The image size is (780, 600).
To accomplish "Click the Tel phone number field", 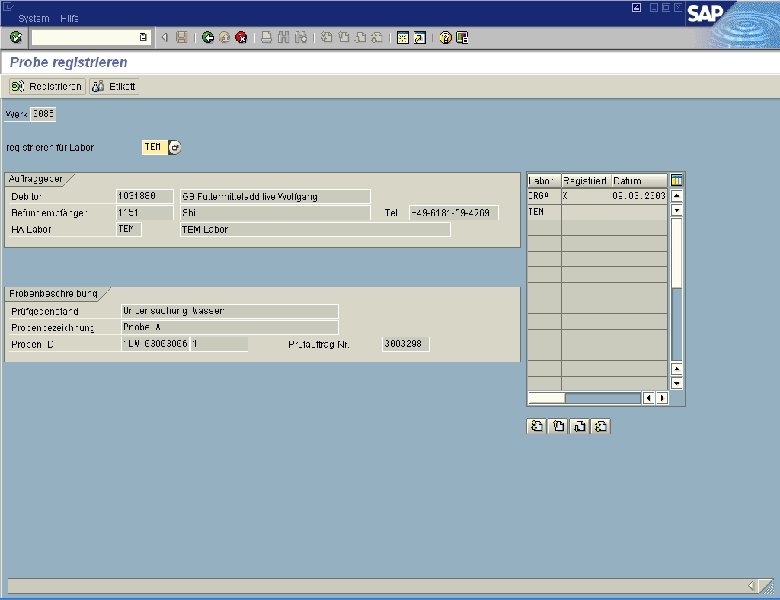I will coord(454,213).
